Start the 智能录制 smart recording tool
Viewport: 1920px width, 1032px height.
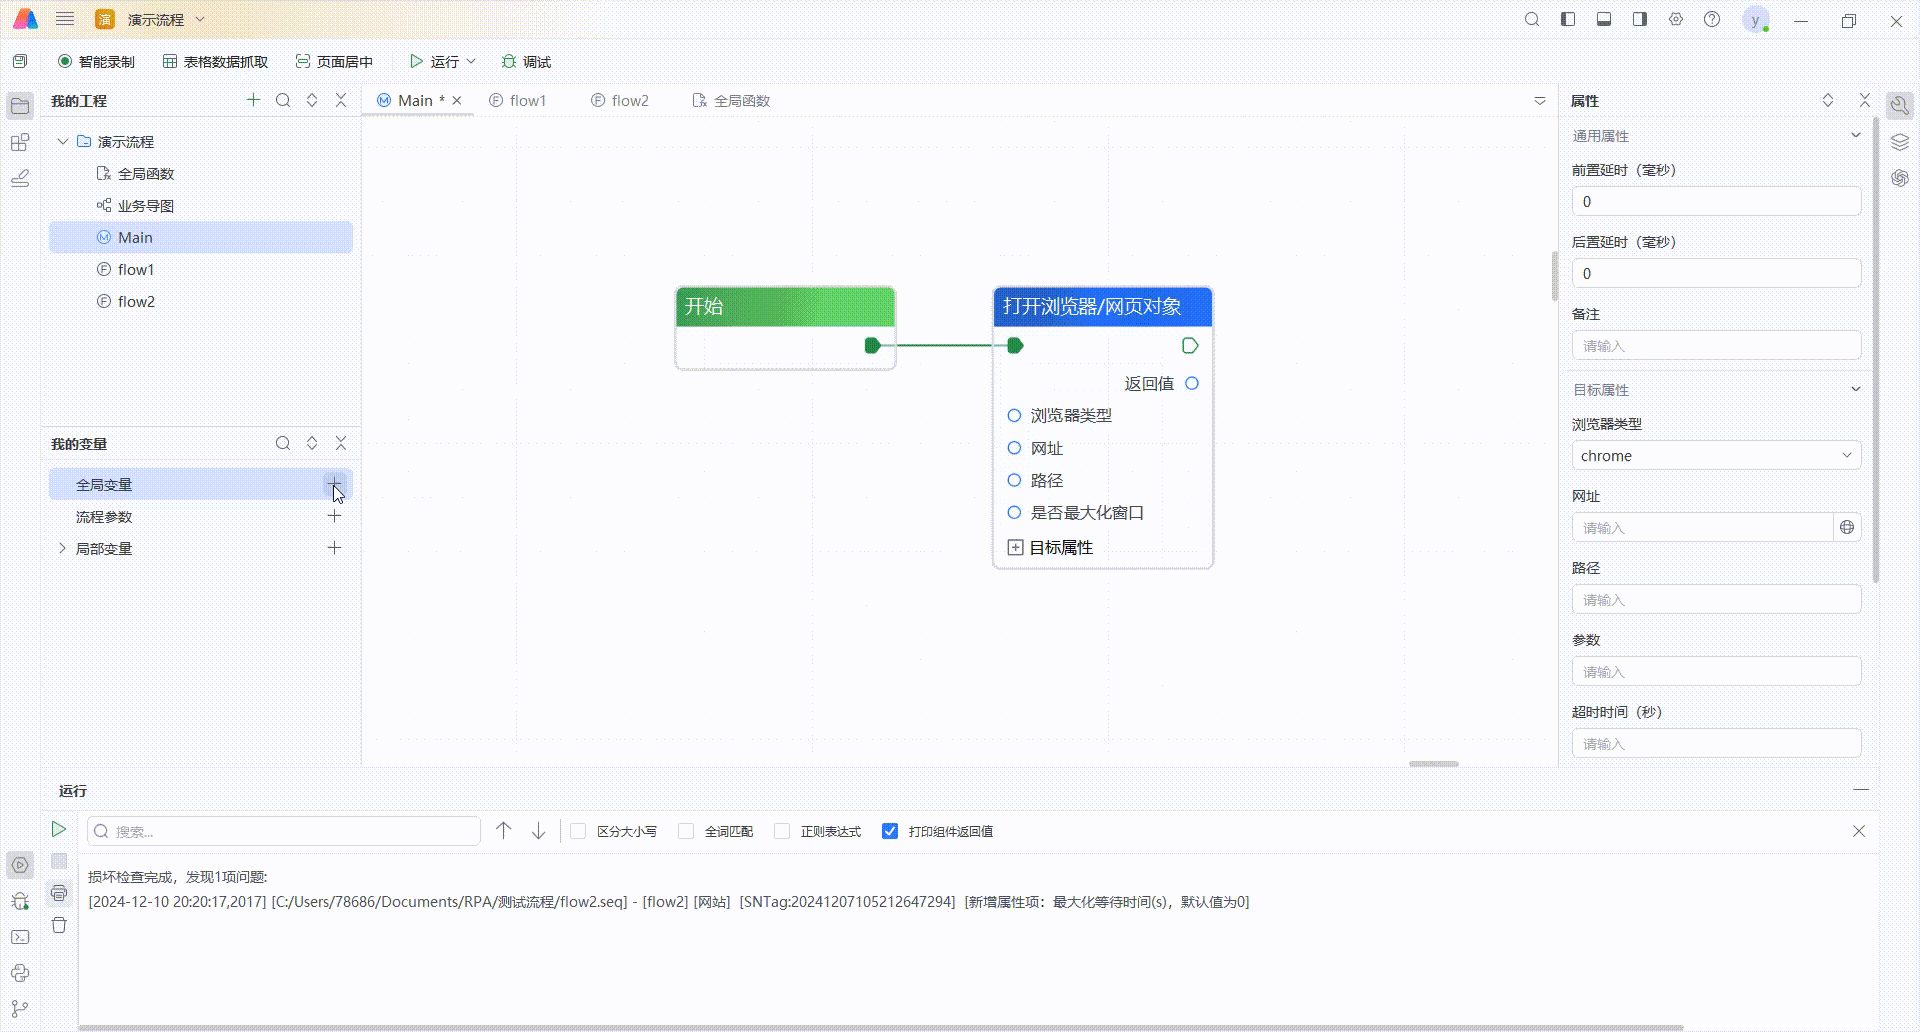pos(96,61)
